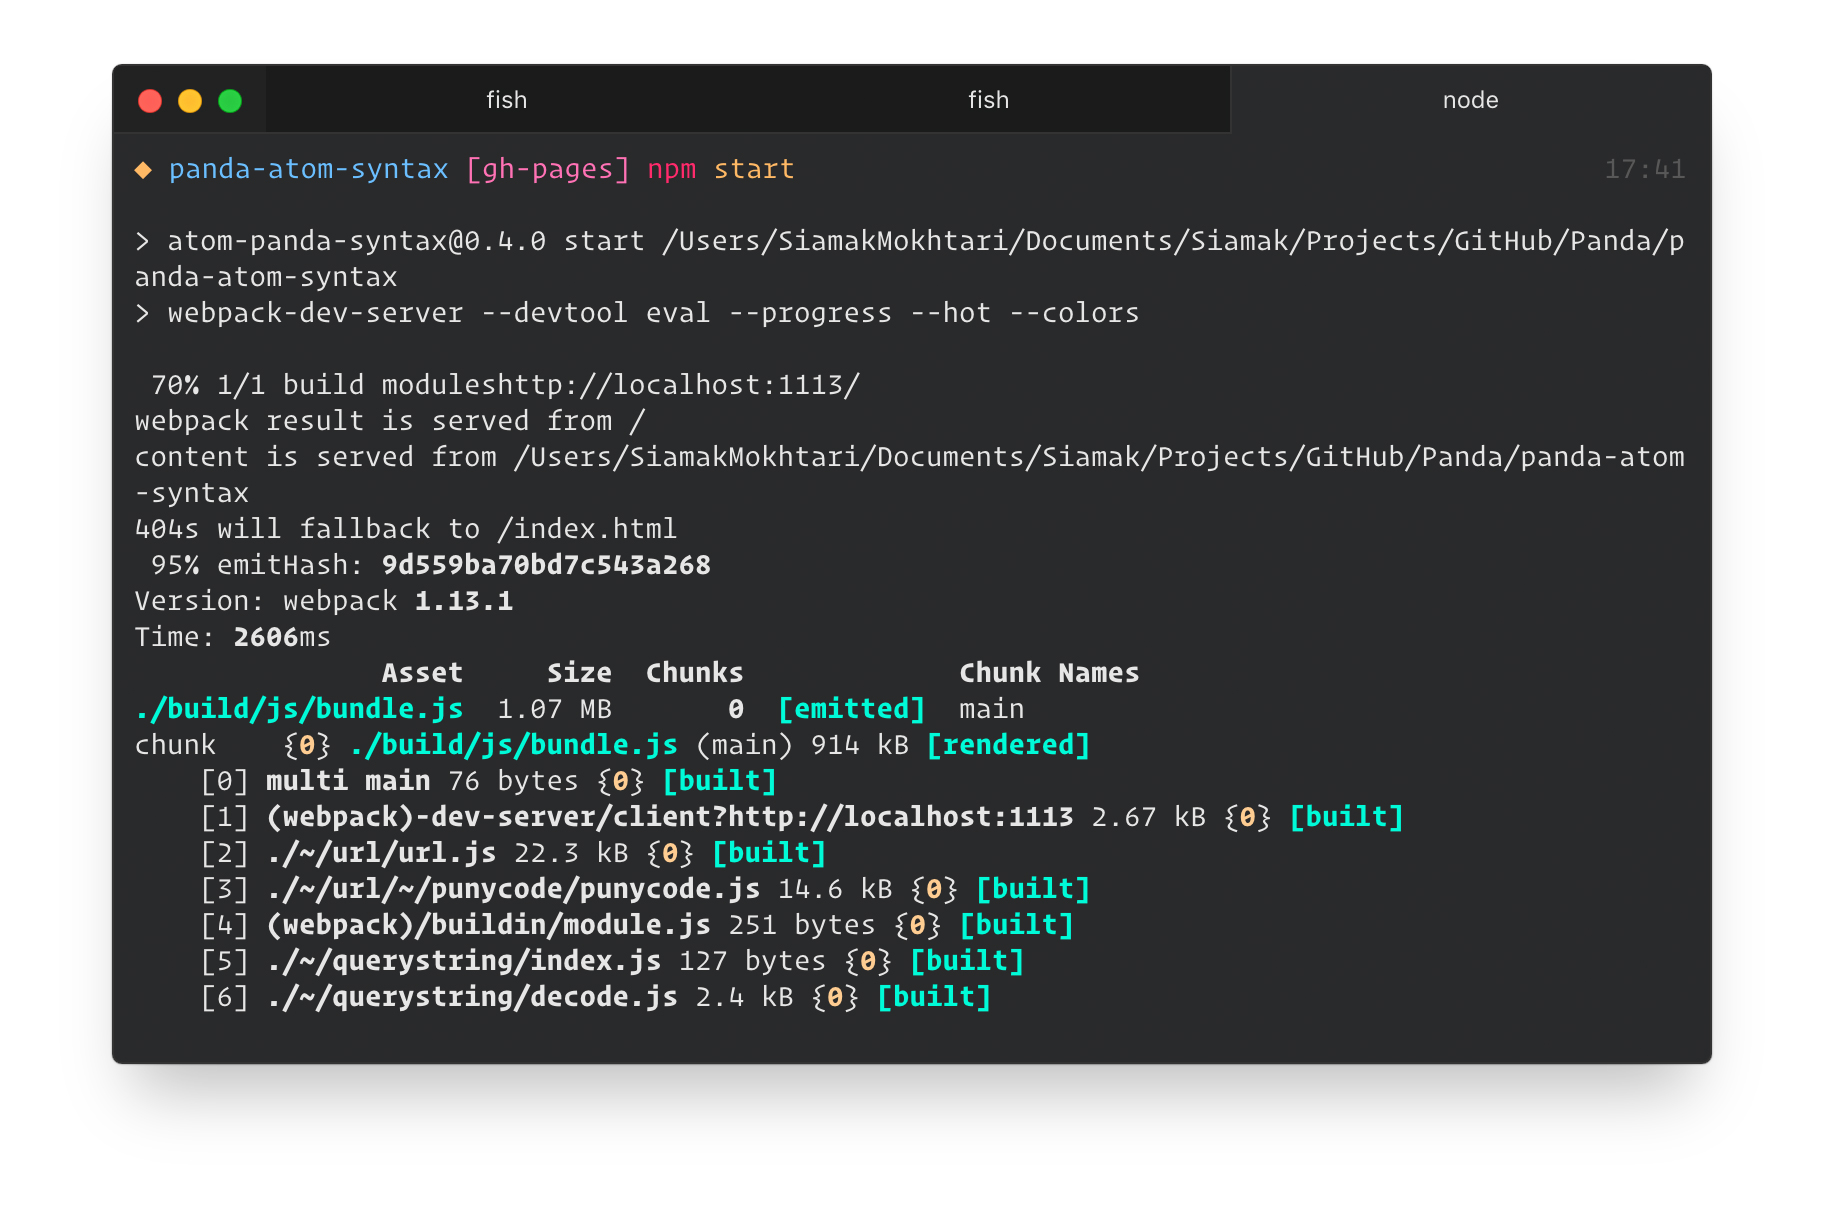Click the ./~/querystring/index.js module
The width and height of the screenshot is (1824, 1224).
coord(464,961)
